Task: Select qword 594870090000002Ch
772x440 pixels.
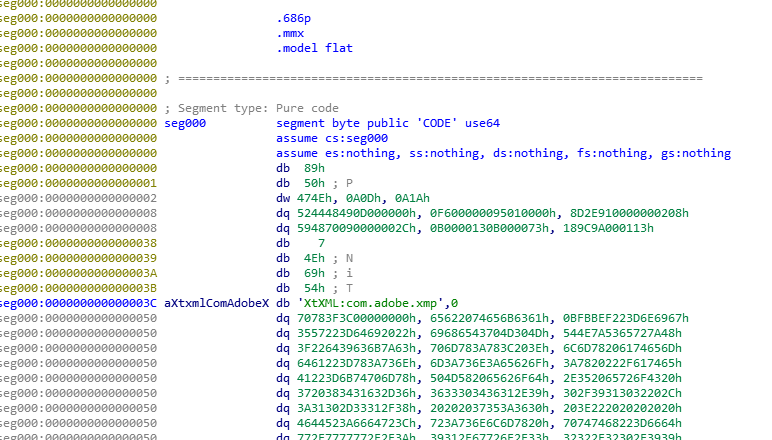Action: [356, 228]
